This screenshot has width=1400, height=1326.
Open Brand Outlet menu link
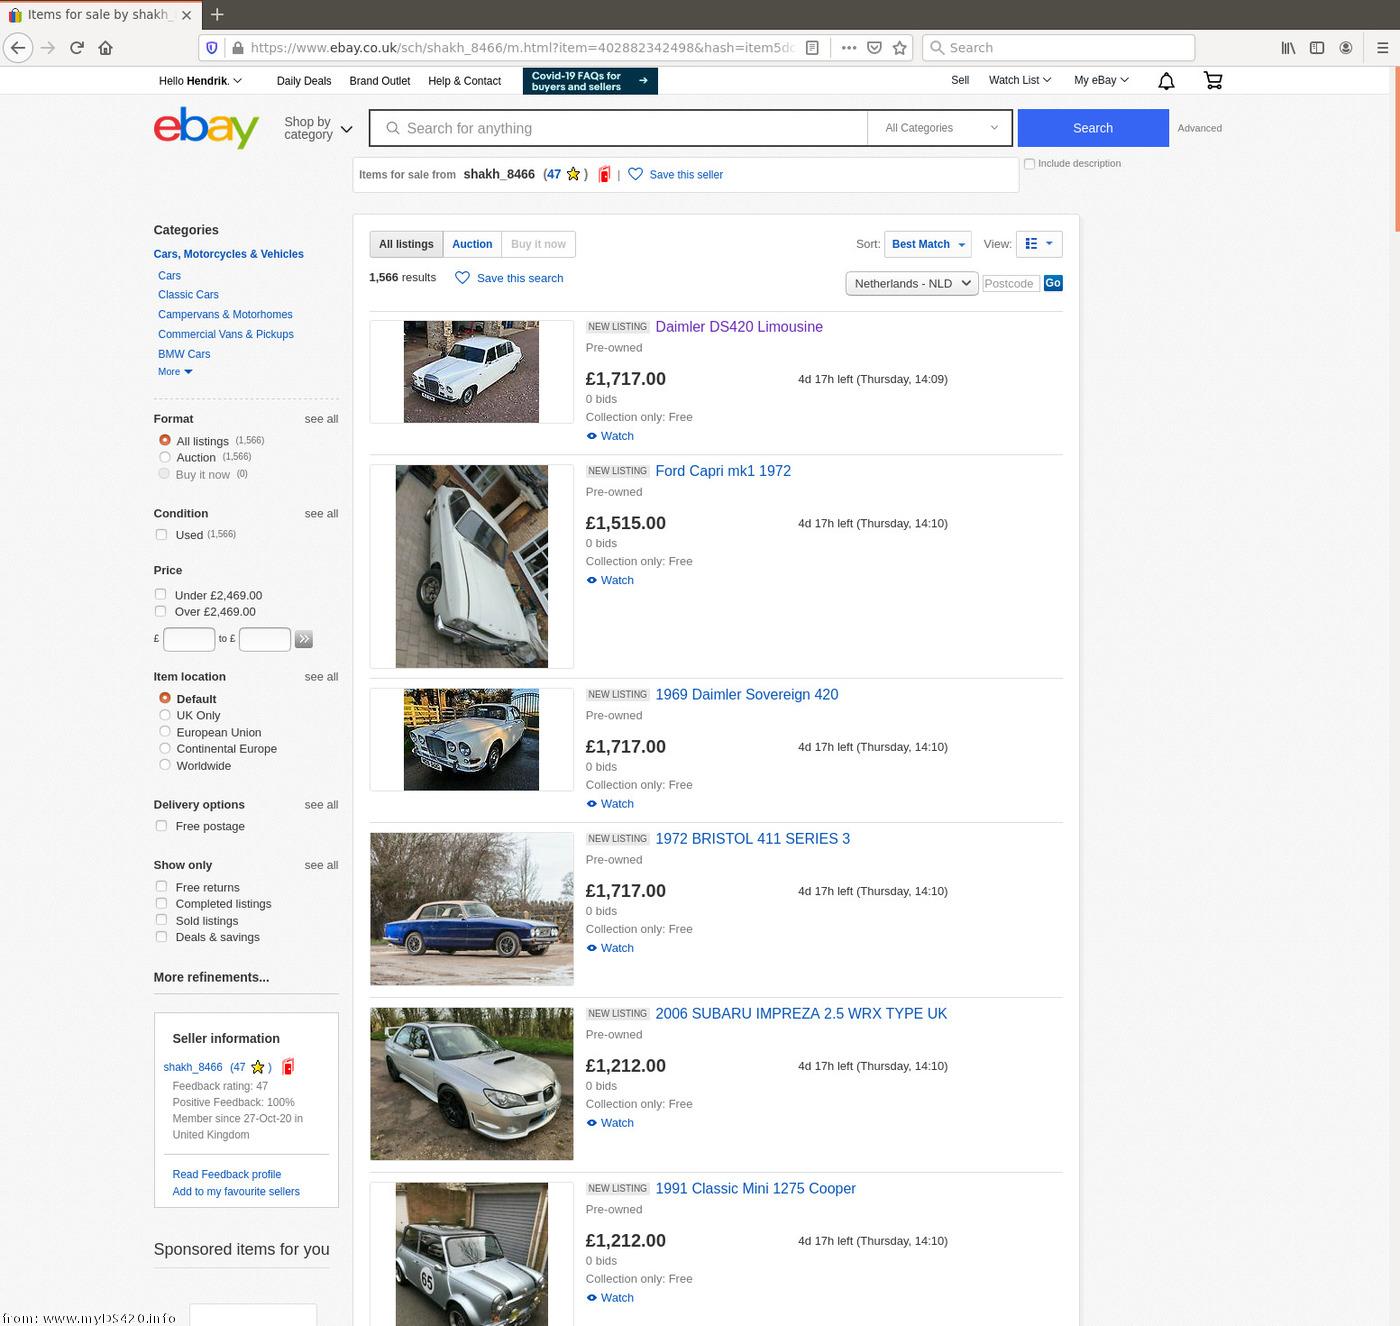click(380, 81)
